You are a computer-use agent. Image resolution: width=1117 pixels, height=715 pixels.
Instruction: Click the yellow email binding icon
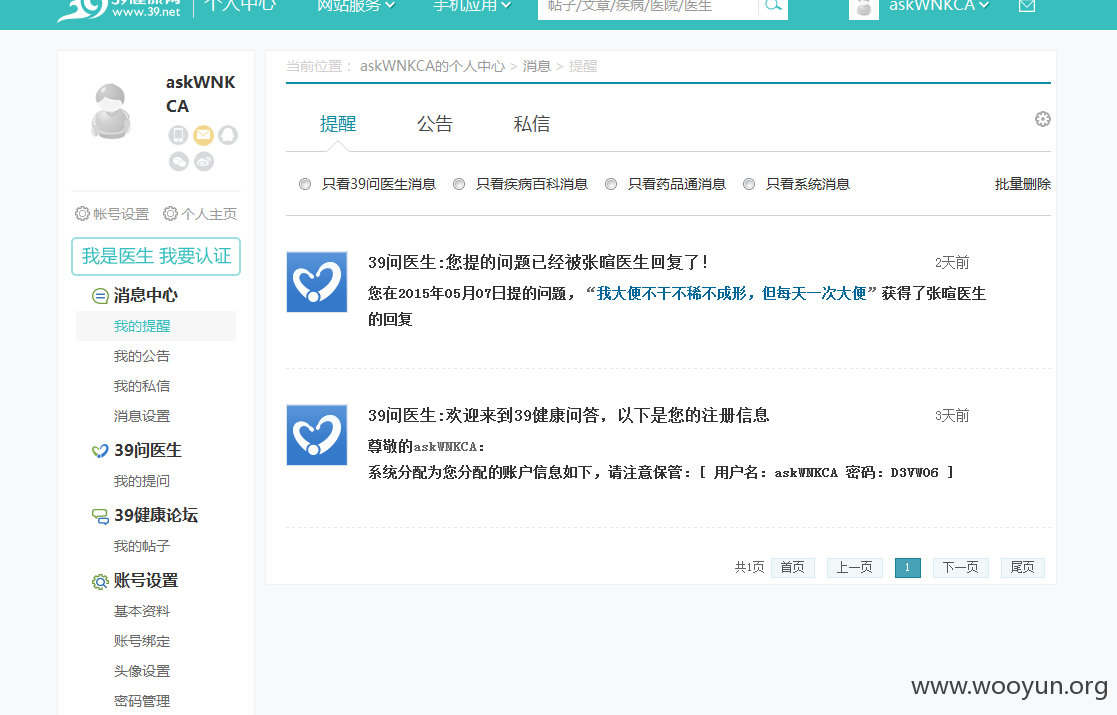pos(204,135)
